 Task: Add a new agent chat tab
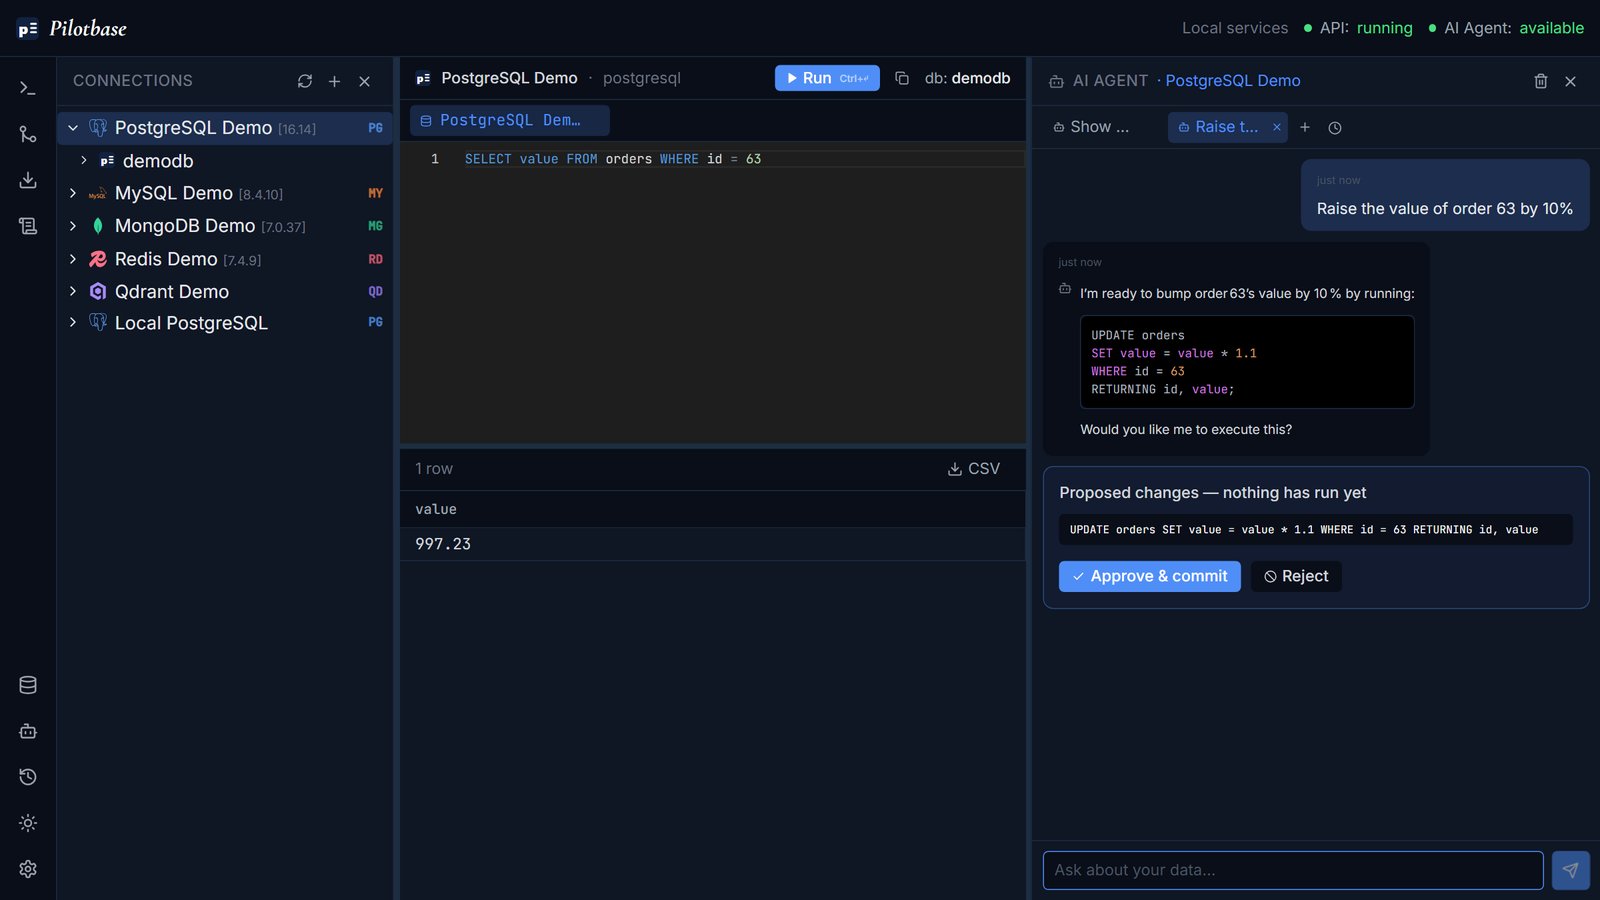1305,127
